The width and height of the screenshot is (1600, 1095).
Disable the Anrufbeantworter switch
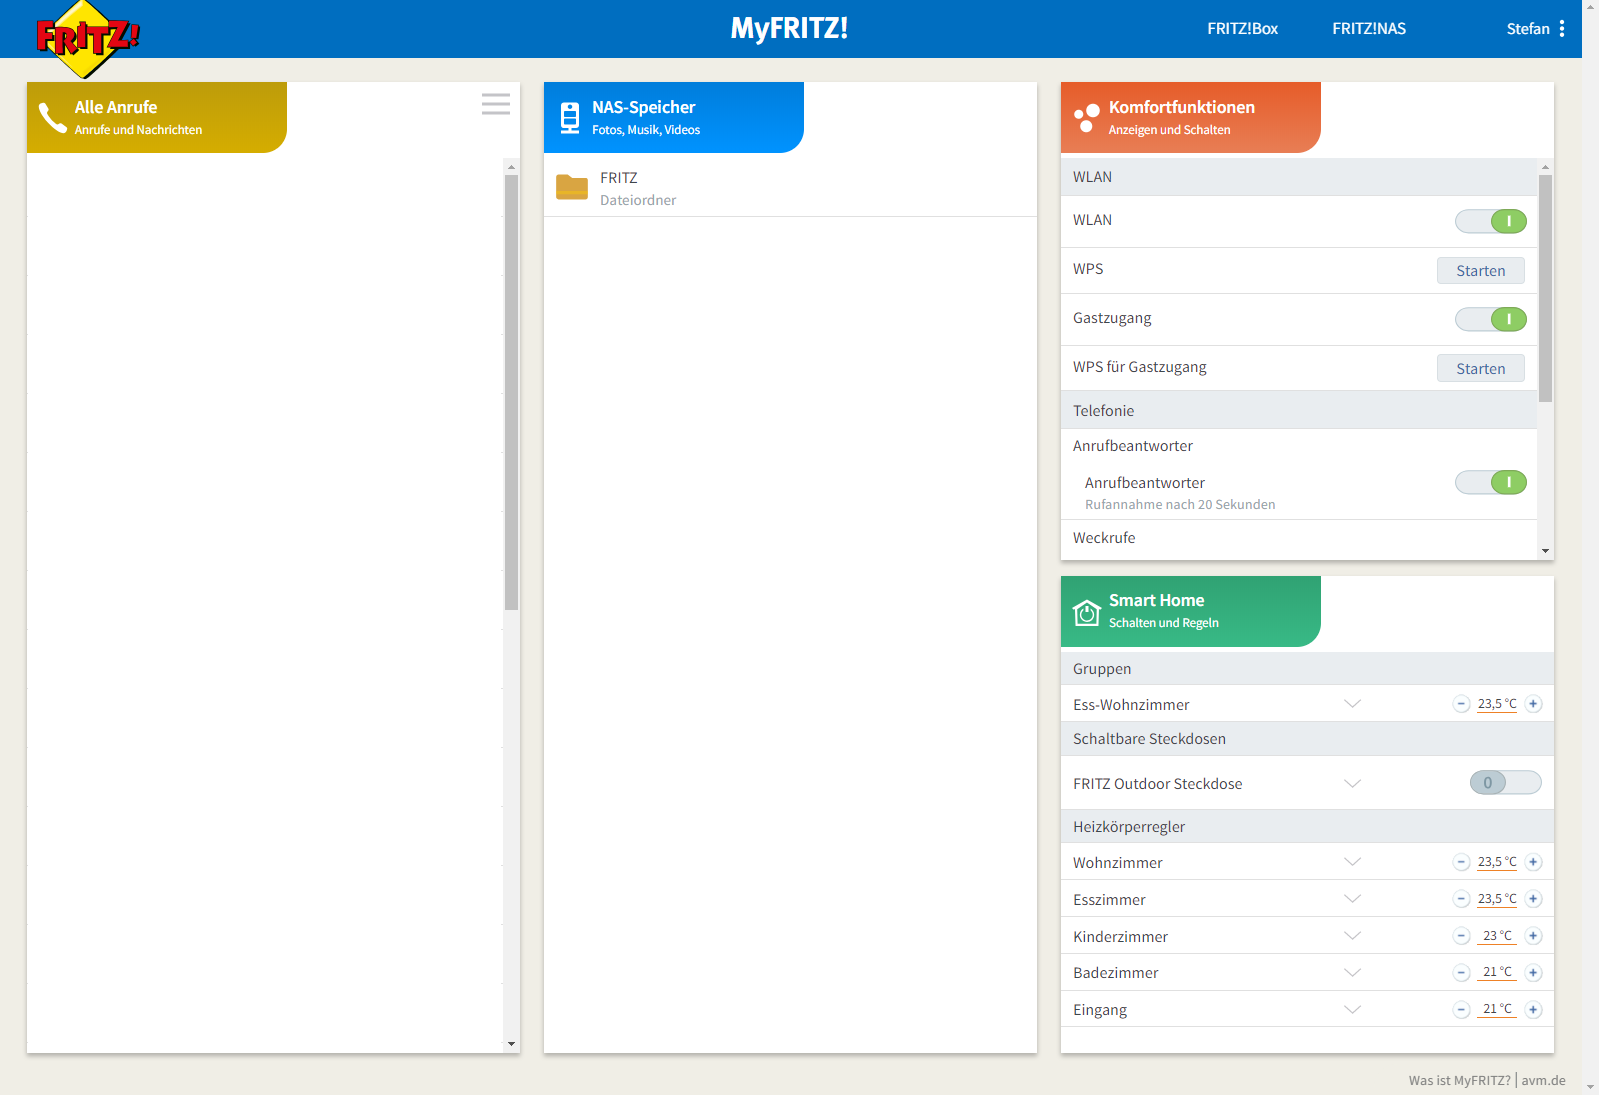pyautogui.click(x=1491, y=482)
